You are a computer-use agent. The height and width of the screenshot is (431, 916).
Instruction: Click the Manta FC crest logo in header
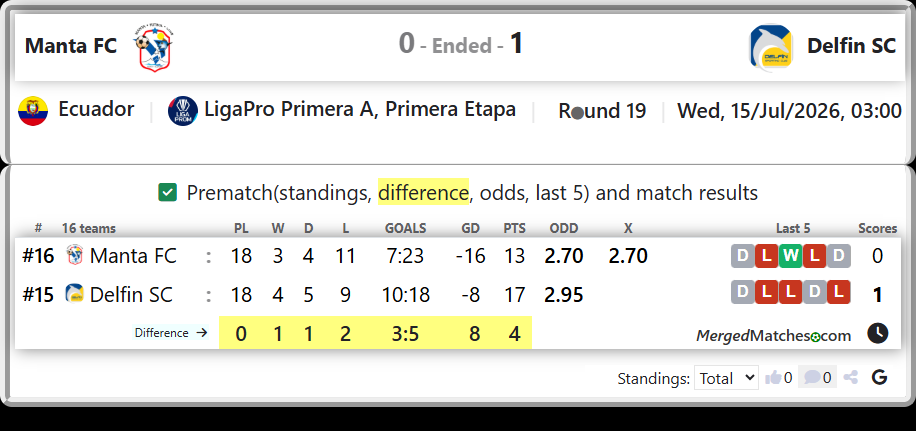click(154, 47)
